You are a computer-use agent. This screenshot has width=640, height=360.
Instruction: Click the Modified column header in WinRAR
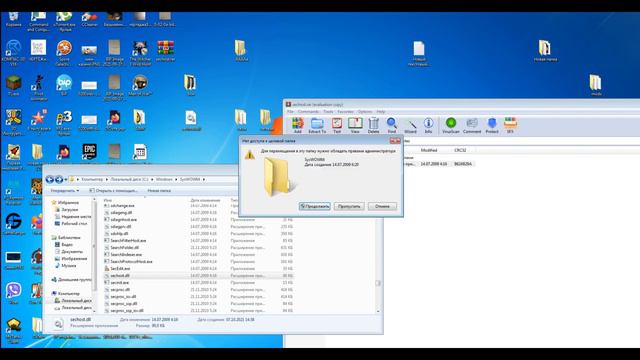point(429,150)
